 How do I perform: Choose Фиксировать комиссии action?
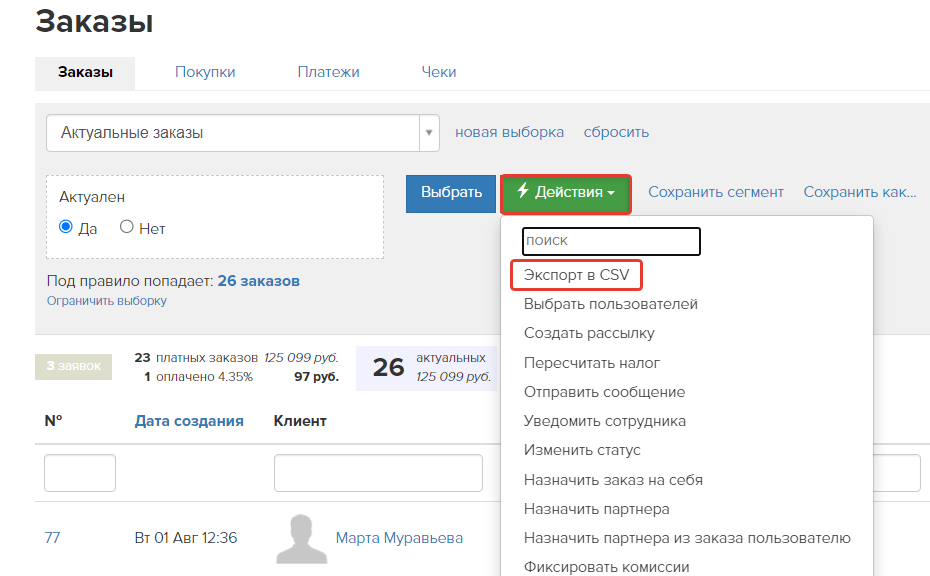point(606,567)
